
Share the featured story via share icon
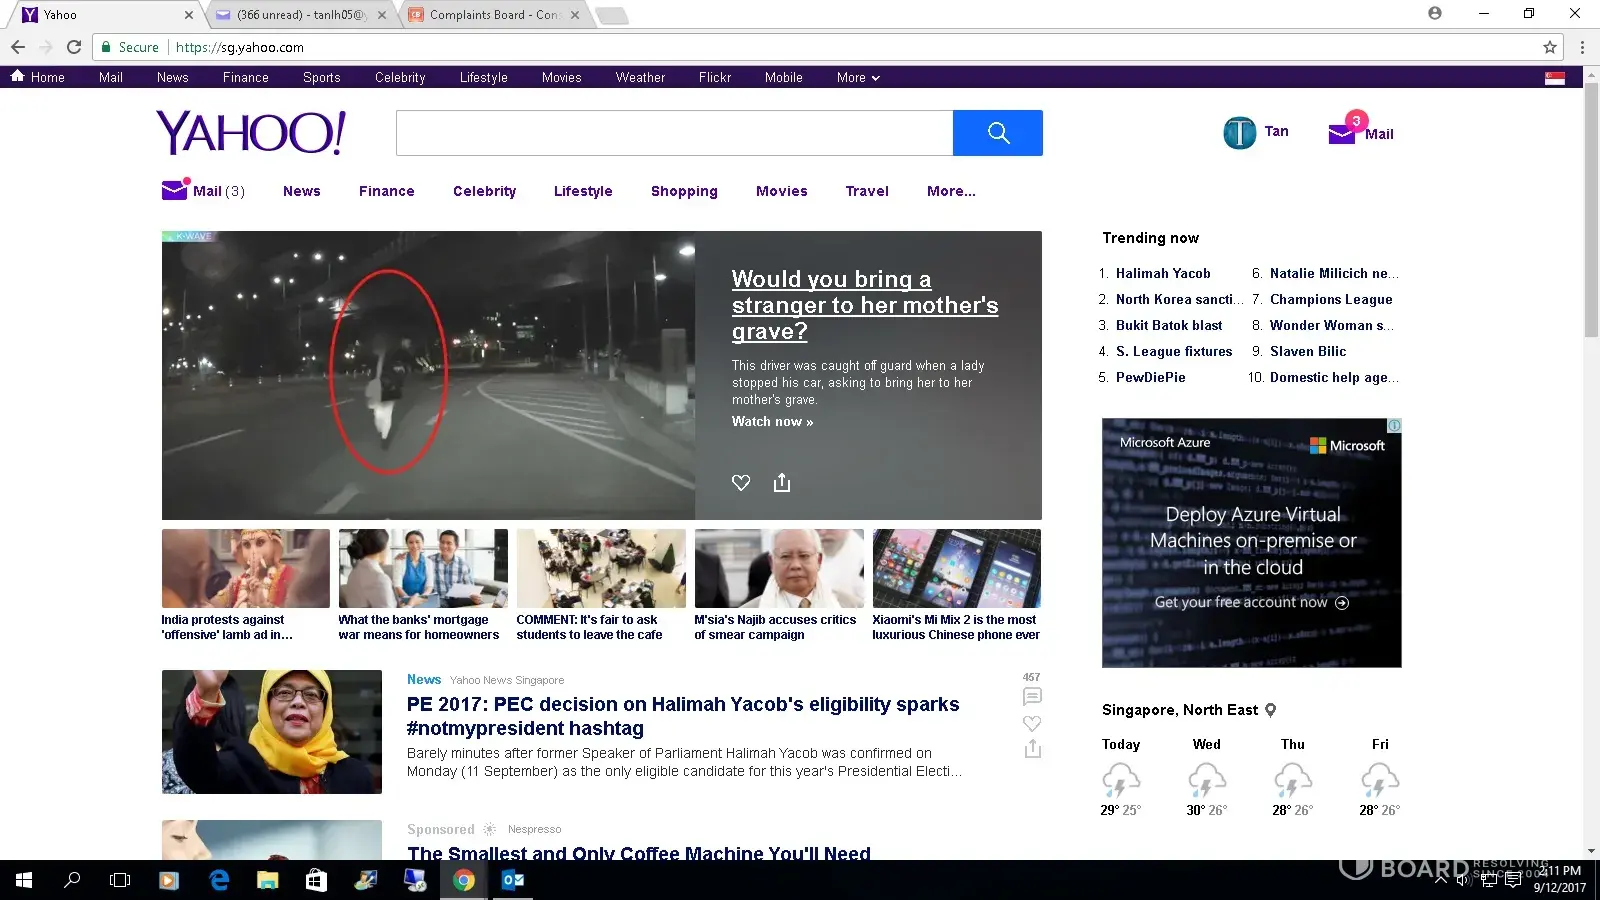click(x=782, y=483)
